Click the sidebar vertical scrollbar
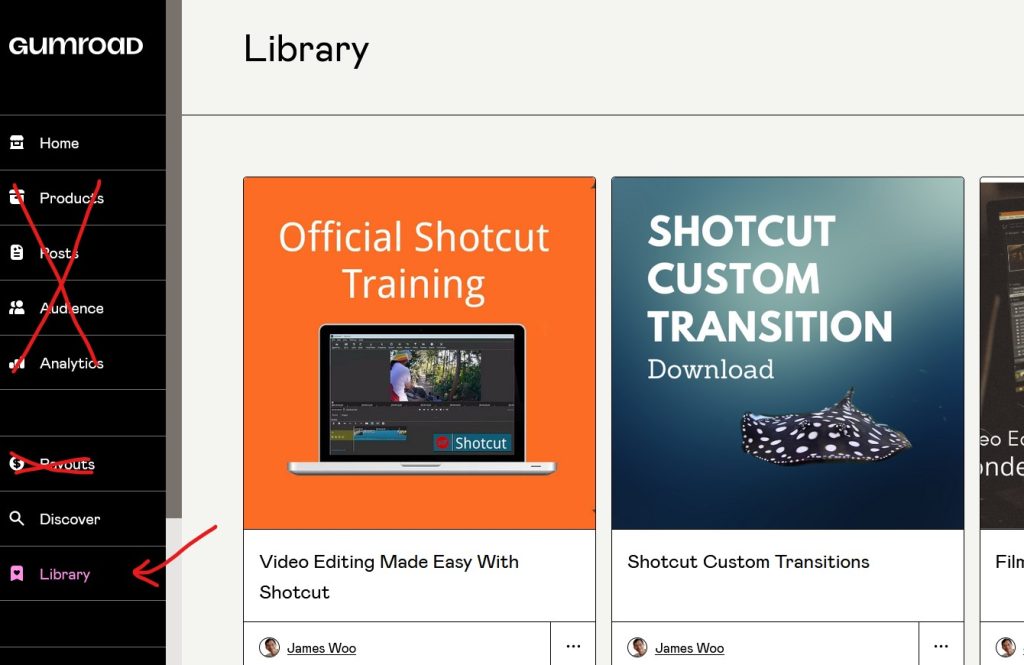 click(x=174, y=259)
